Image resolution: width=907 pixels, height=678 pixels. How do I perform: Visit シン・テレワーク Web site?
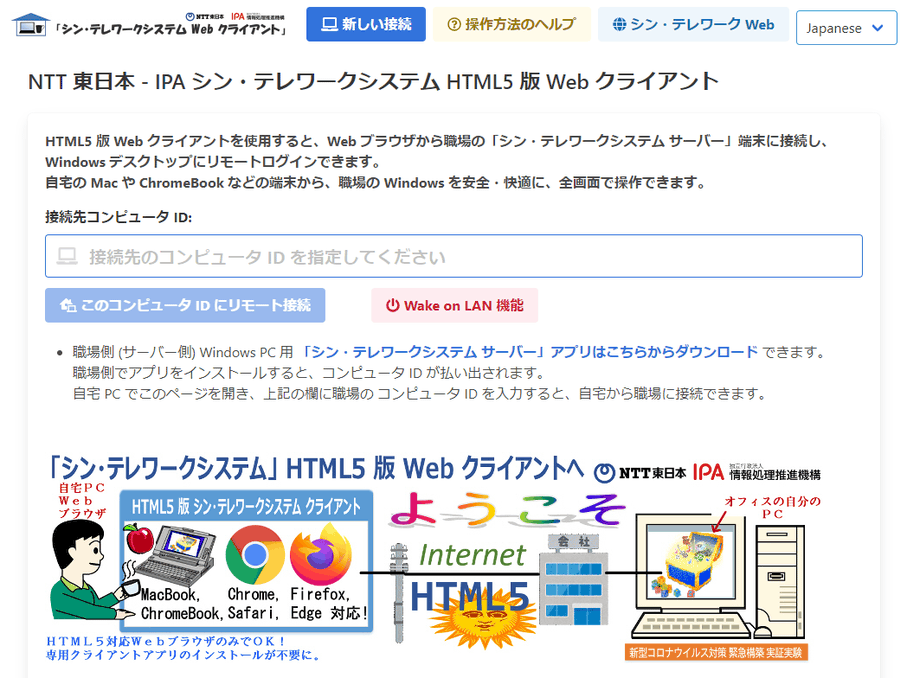(693, 24)
